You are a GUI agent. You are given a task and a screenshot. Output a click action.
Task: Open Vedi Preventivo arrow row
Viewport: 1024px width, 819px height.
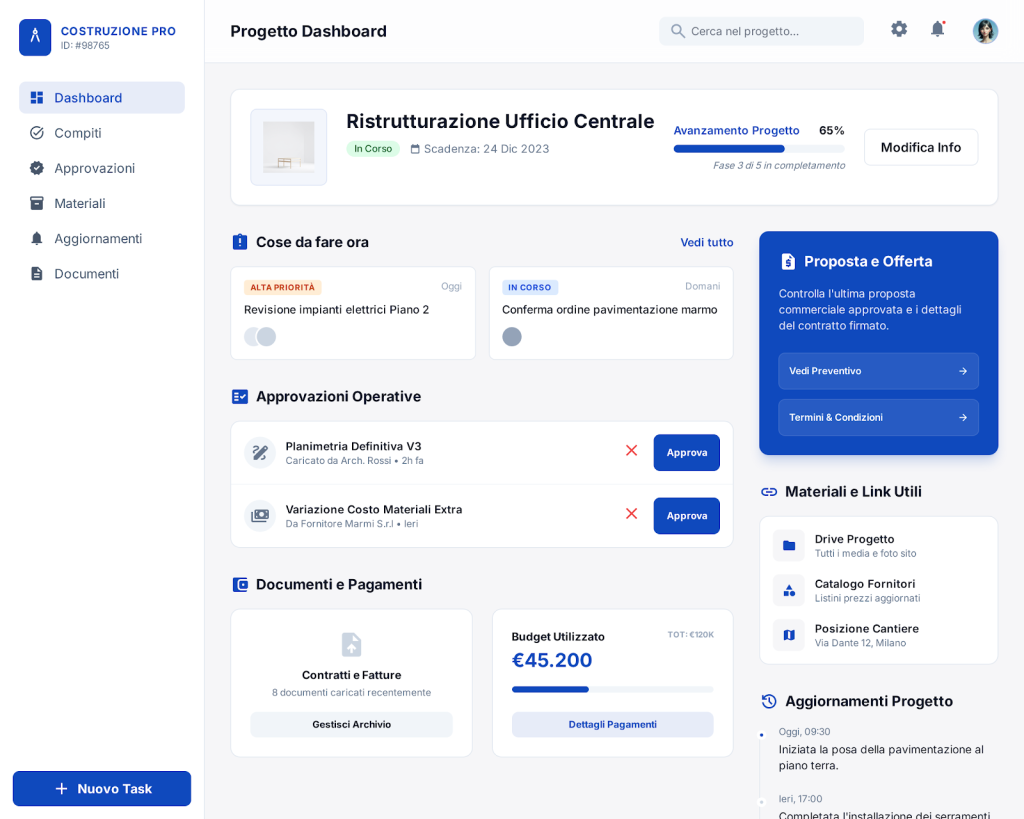(878, 371)
